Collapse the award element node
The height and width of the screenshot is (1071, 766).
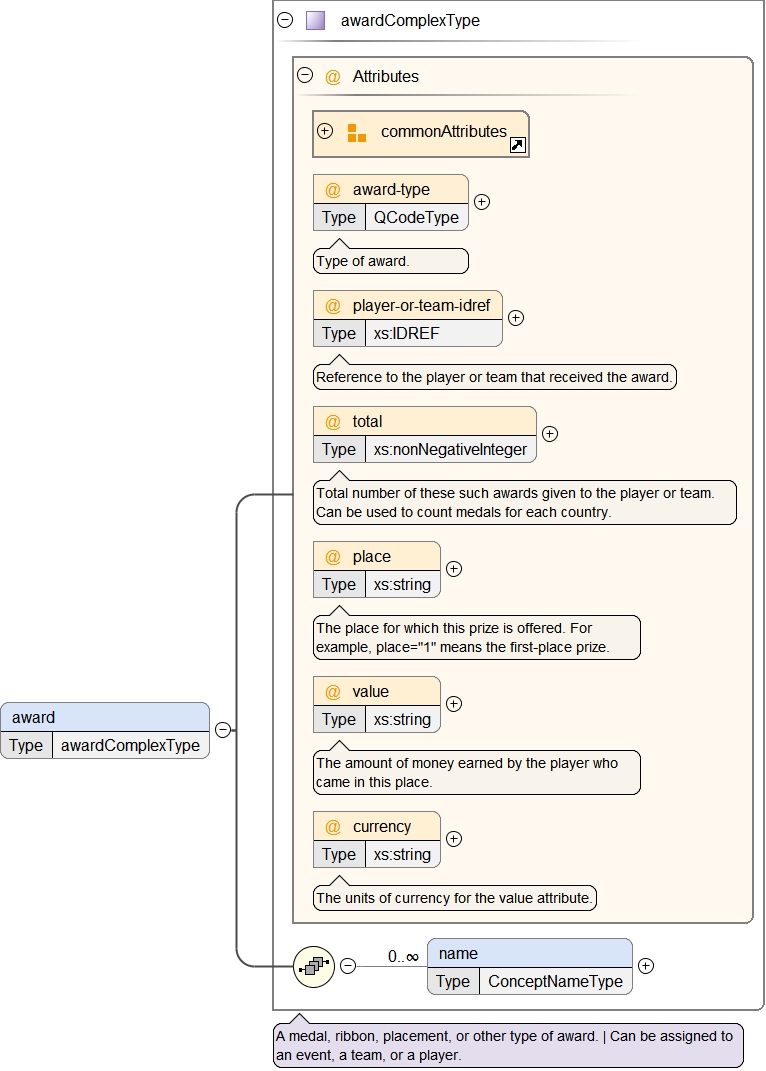coord(223,730)
